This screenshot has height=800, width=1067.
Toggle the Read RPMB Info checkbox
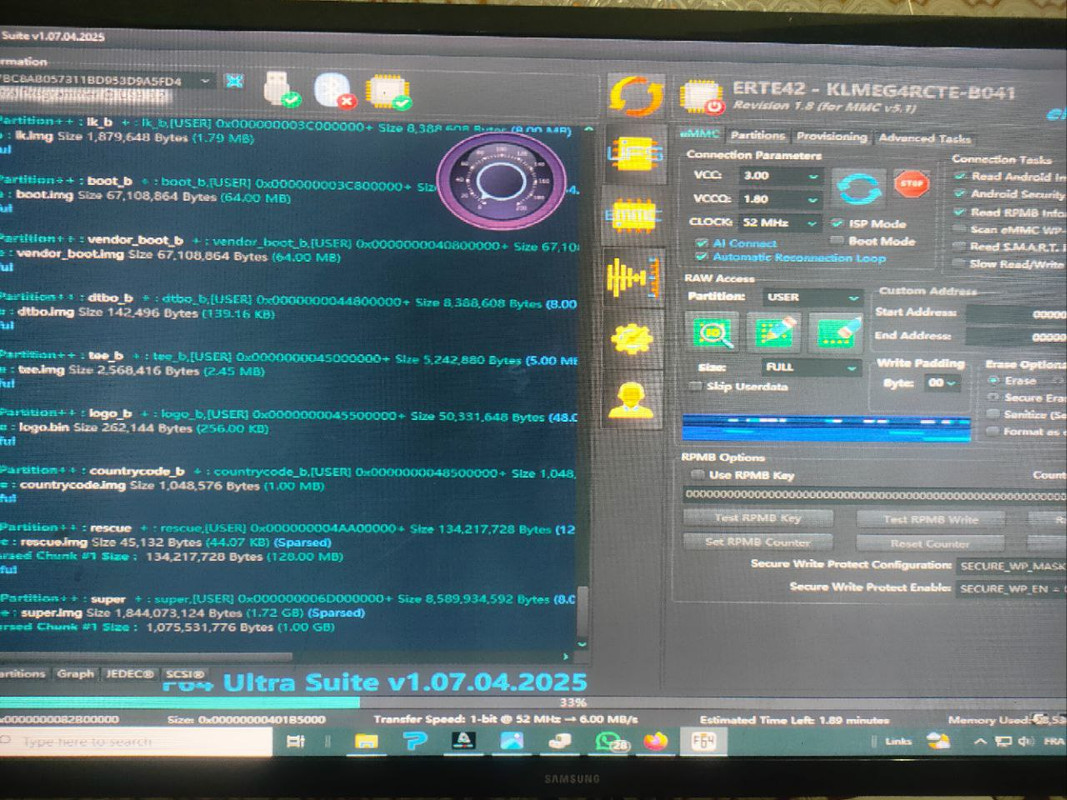pyautogui.click(x=959, y=212)
